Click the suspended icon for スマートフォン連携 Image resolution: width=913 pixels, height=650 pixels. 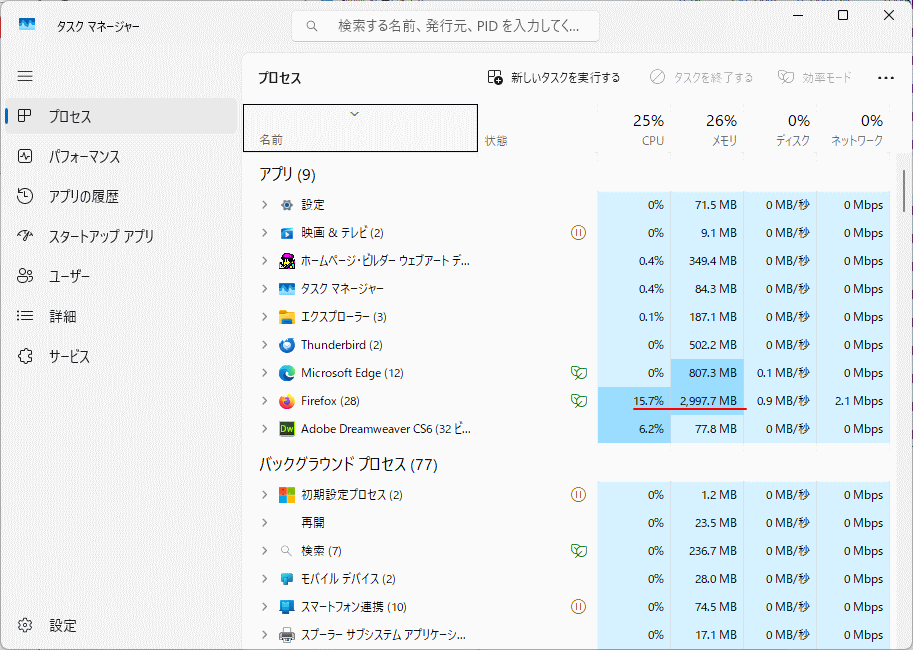578,607
